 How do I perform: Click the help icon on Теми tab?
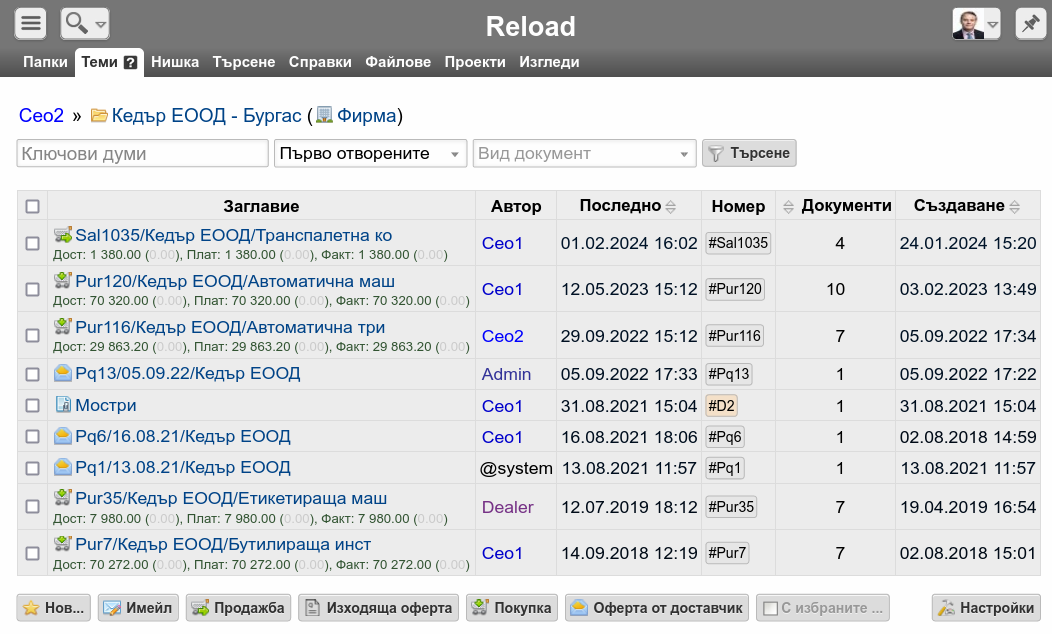130,62
